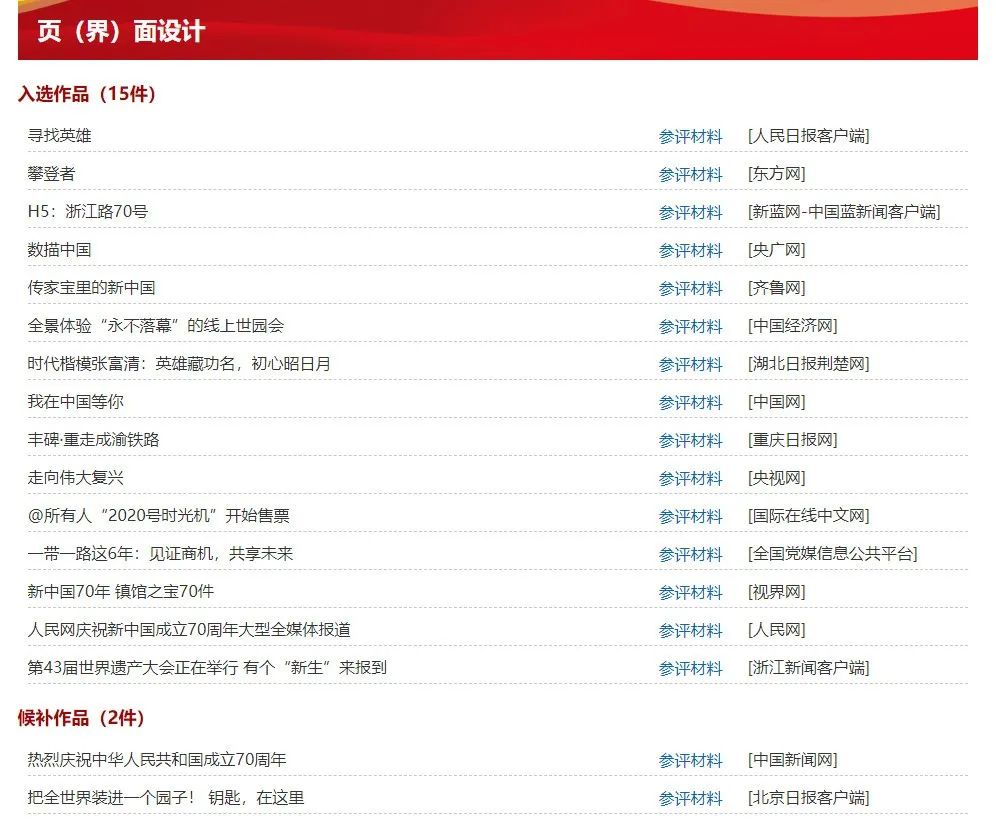Open 参评材料 link for 把全世界装进一个园子 row
The image size is (996, 828).
click(690, 799)
